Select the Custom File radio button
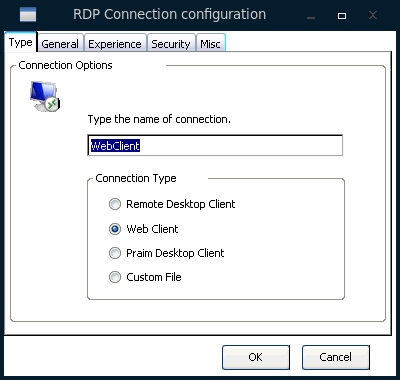Screen dimensions: 400x380 (x=115, y=277)
